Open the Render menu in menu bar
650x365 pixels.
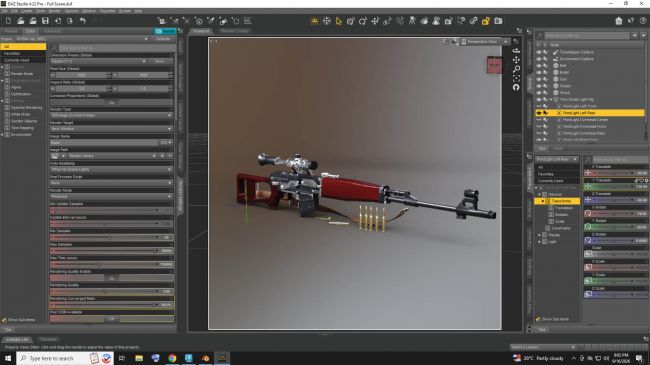click(x=54, y=11)
